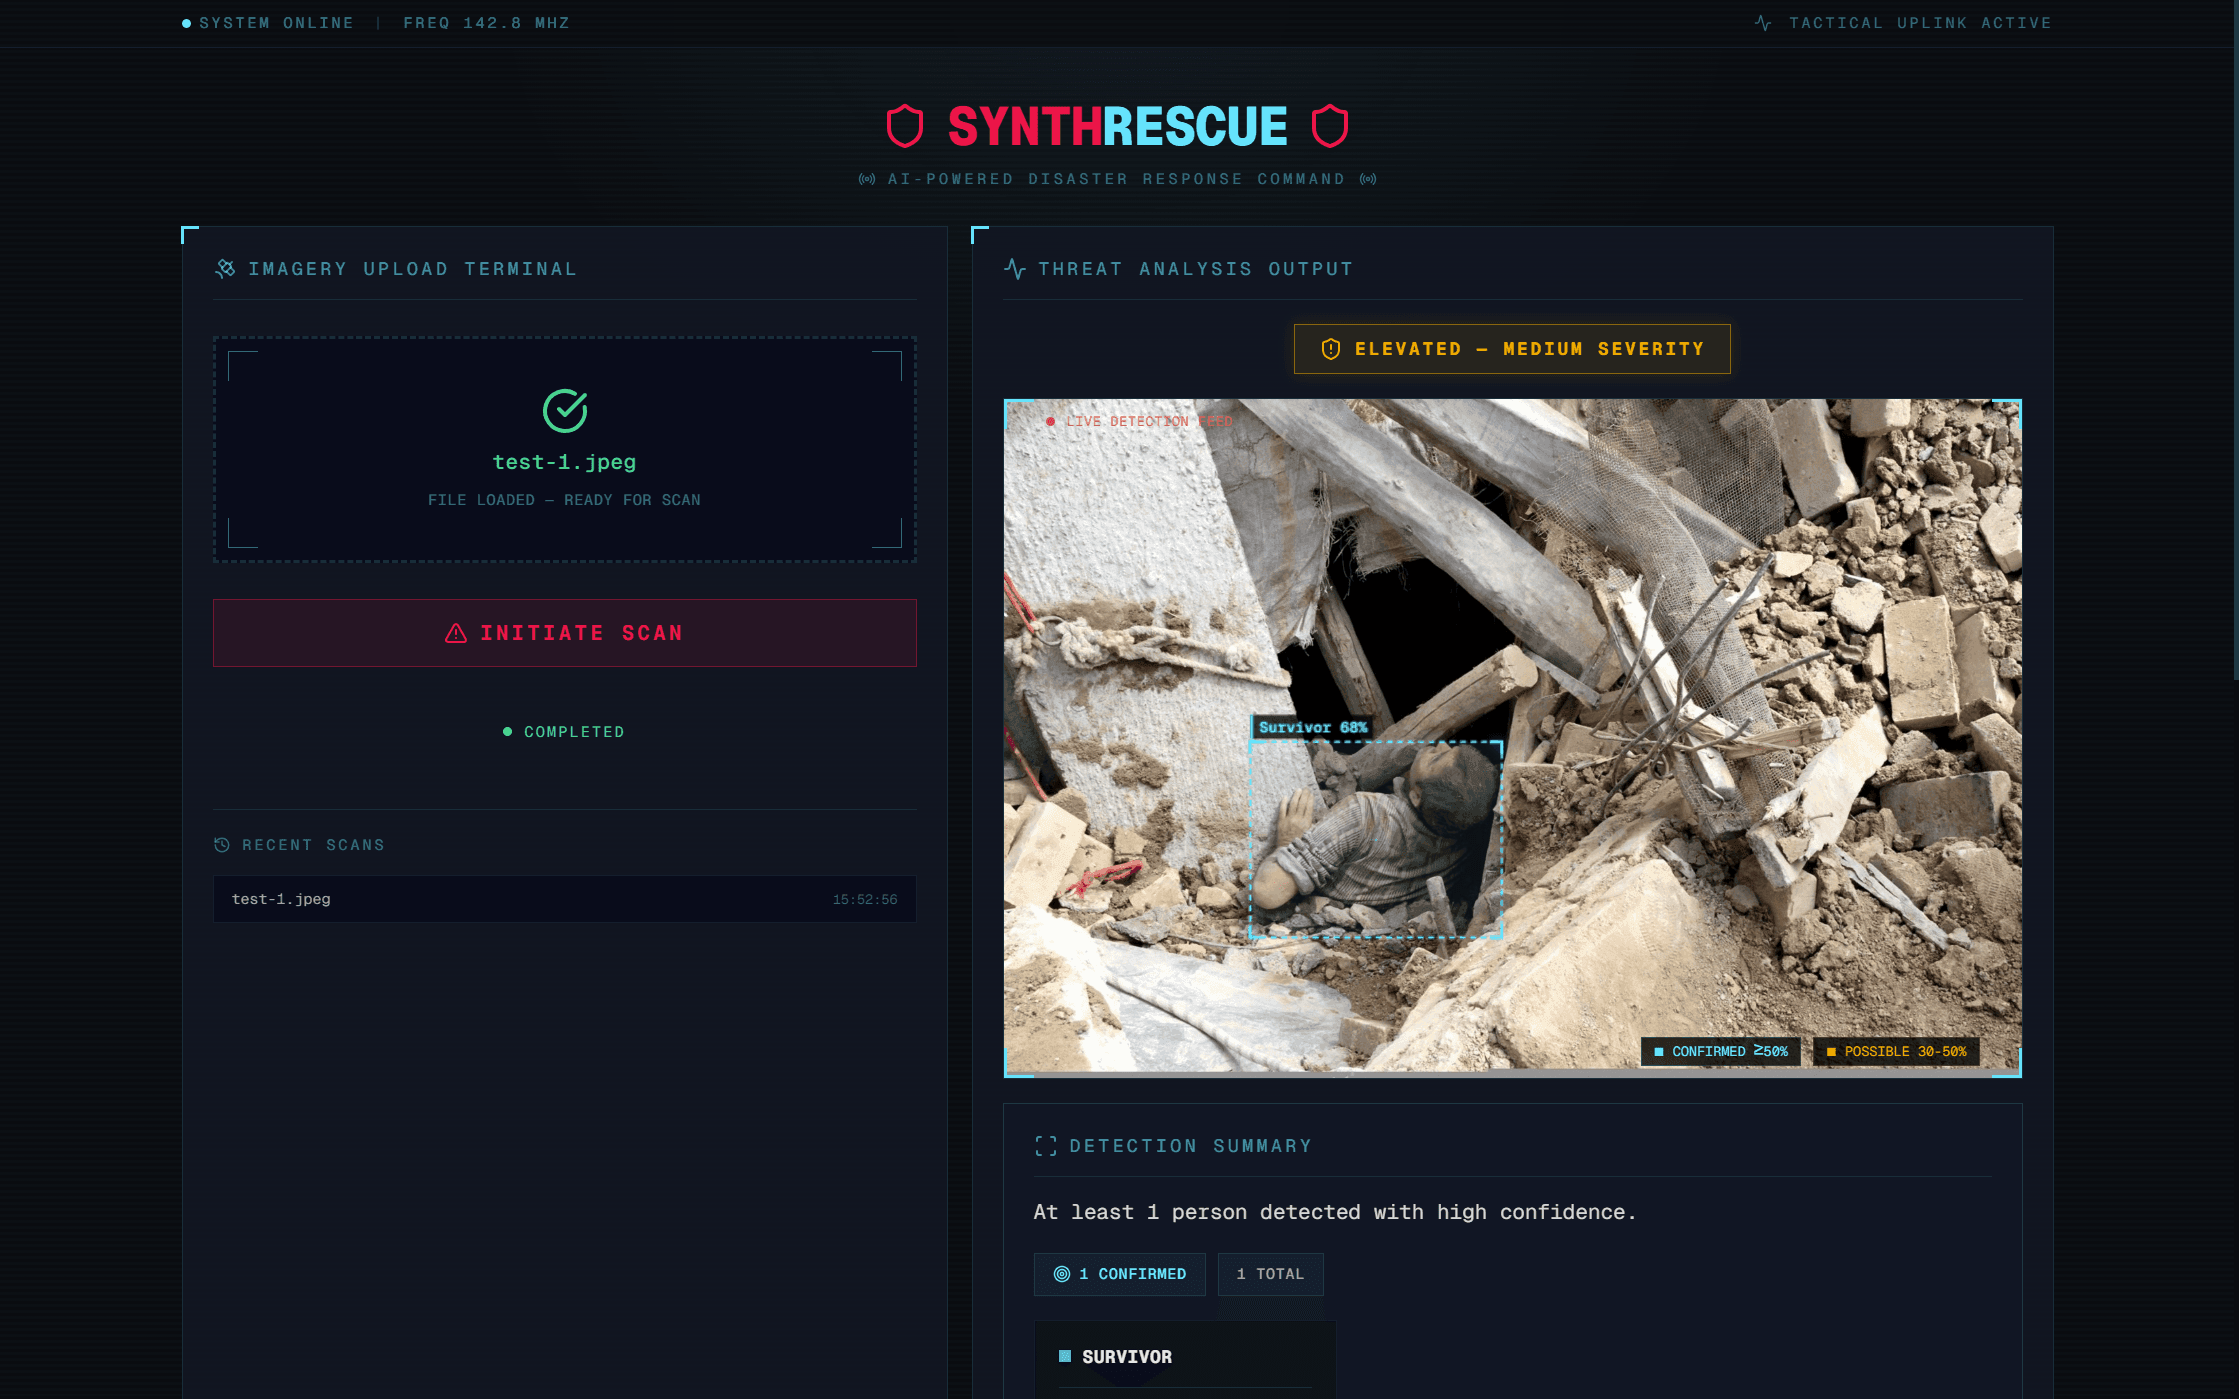Click the satellite icon in Imagery Upload Terminal header

[225, 268]
